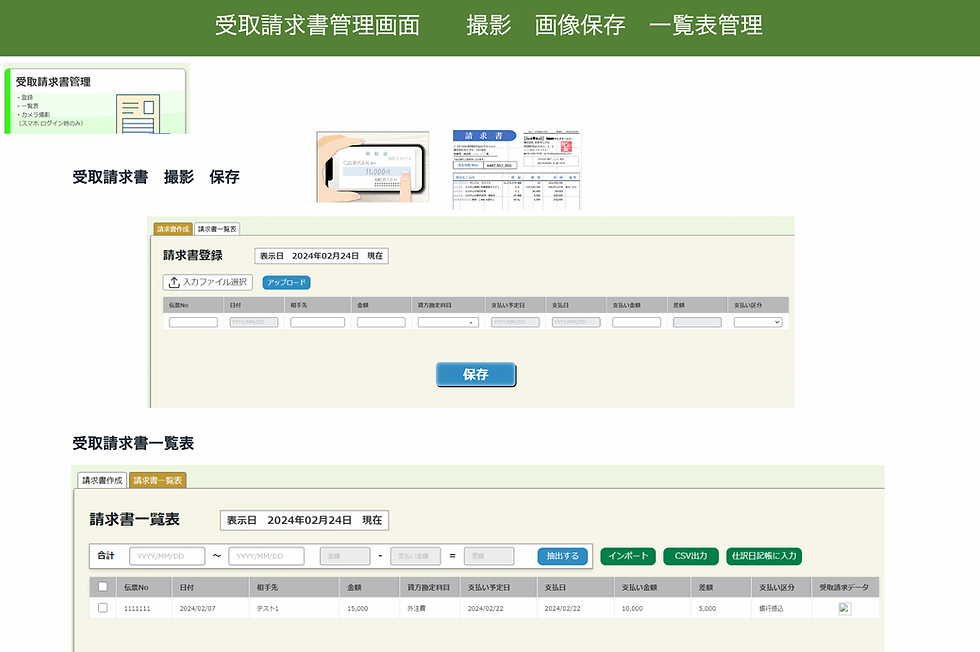The height and width of the screenshot is (652, 980).
Task: Click the 受取請求書管理 card title
Action: point(53,82)
